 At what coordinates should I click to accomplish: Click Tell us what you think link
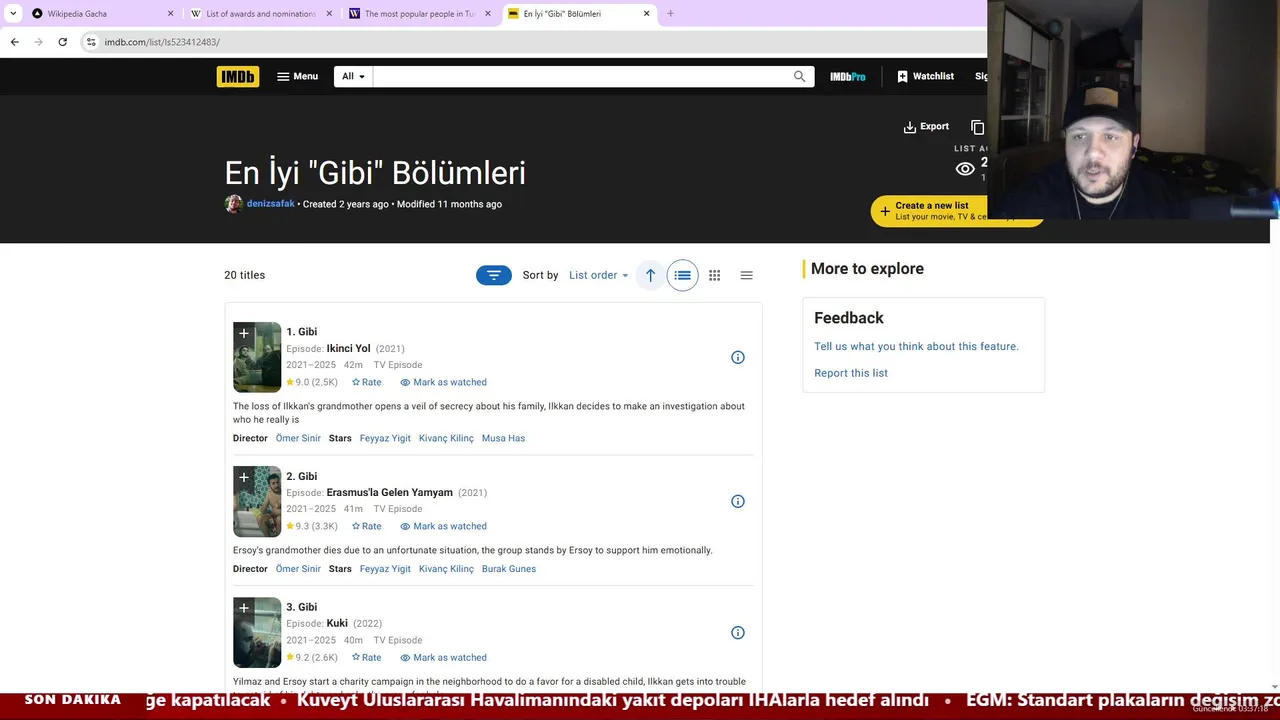(916, 346)
